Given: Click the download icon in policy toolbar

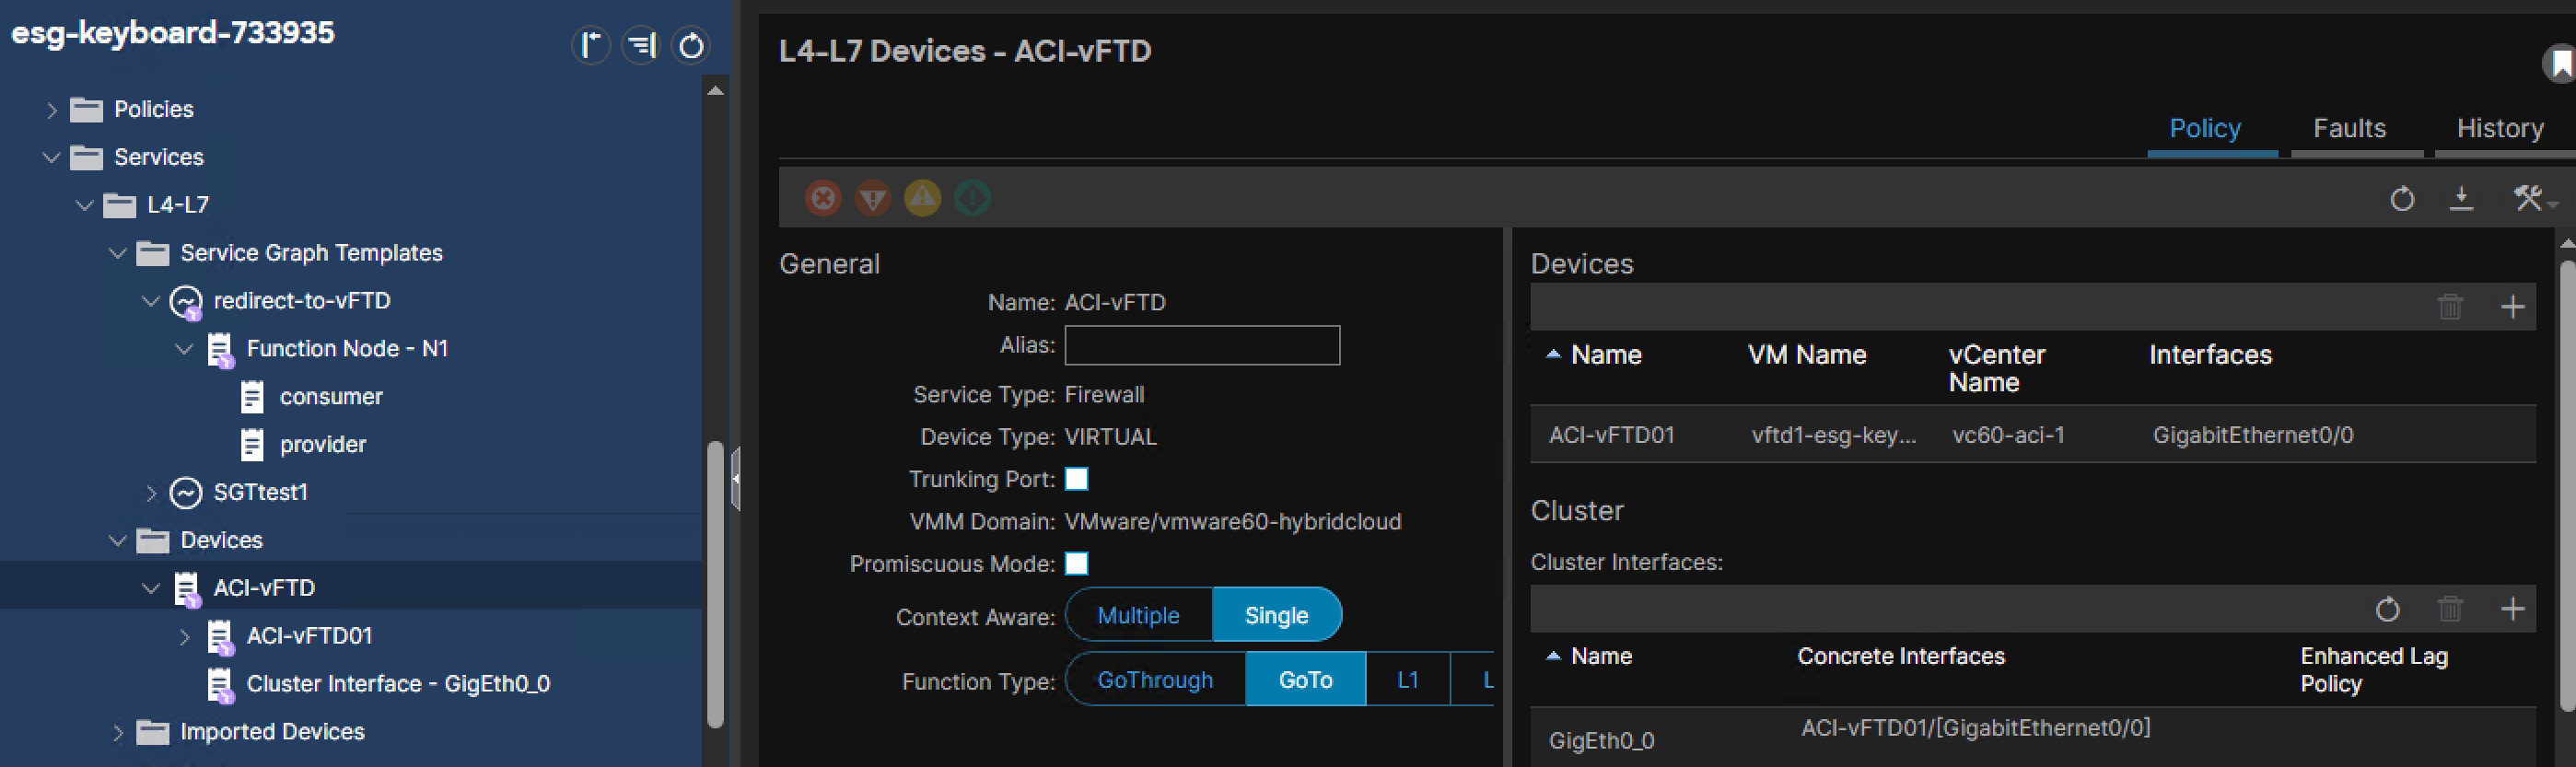Looking at the screenshot, I should (x=2461, y=199).
